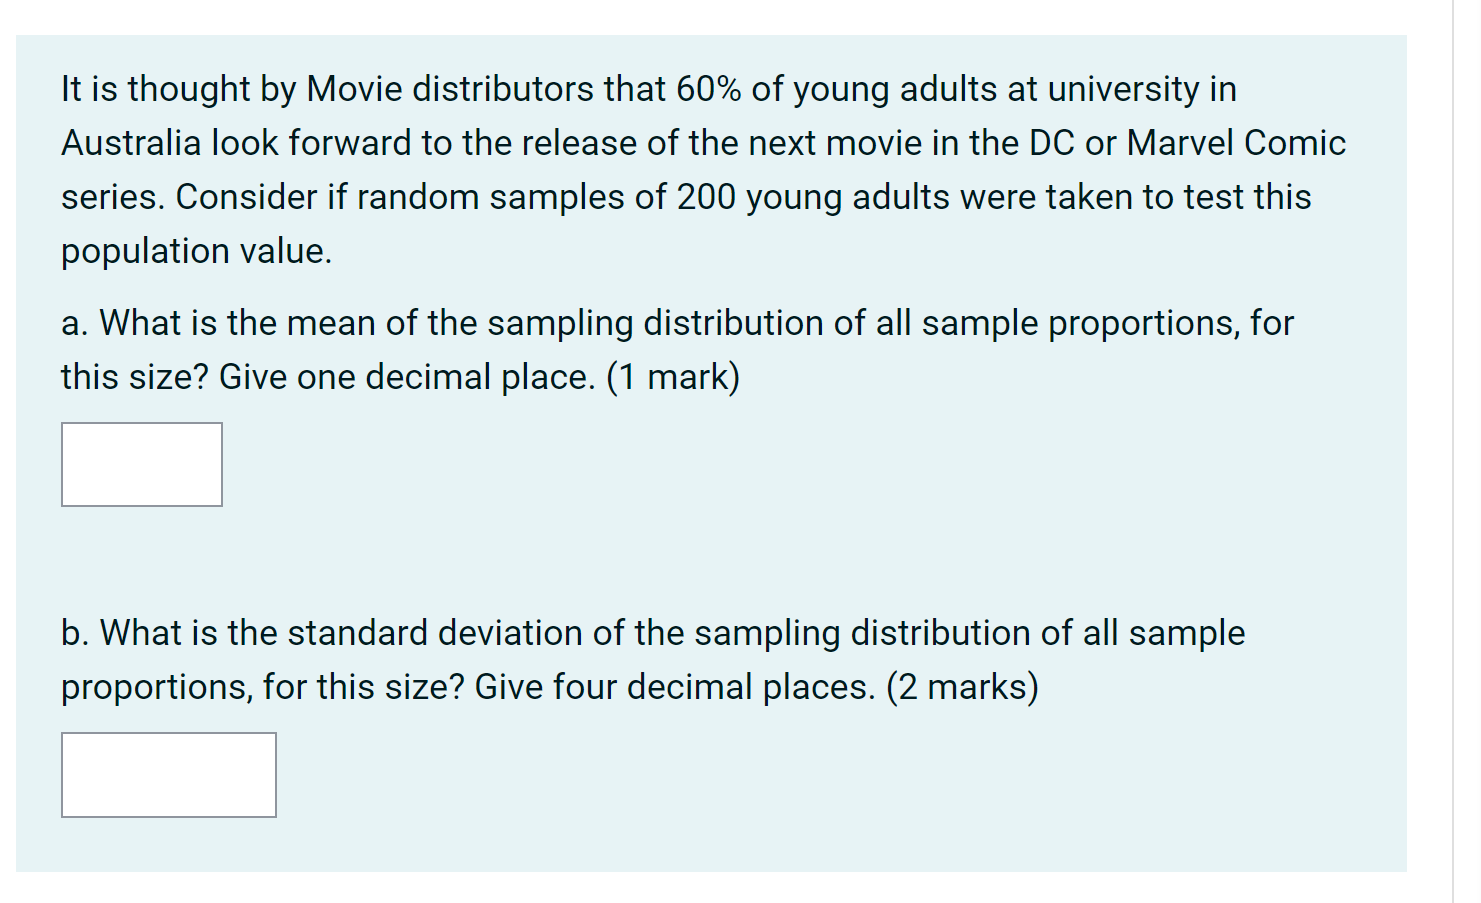Click inside the first empty input field
Viewport: 1481px width, 903px height.
point(141,464)
